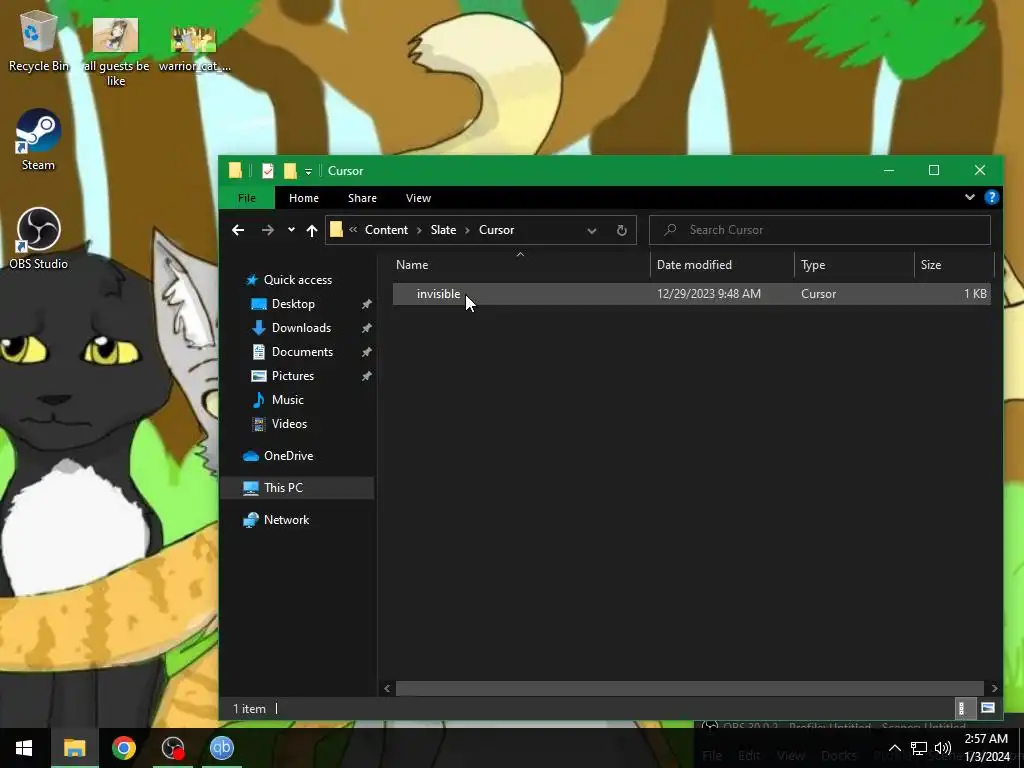Open Explorer Help via question mark icon
Viewport: 1024px width, 768px height.
coord(991,197)
